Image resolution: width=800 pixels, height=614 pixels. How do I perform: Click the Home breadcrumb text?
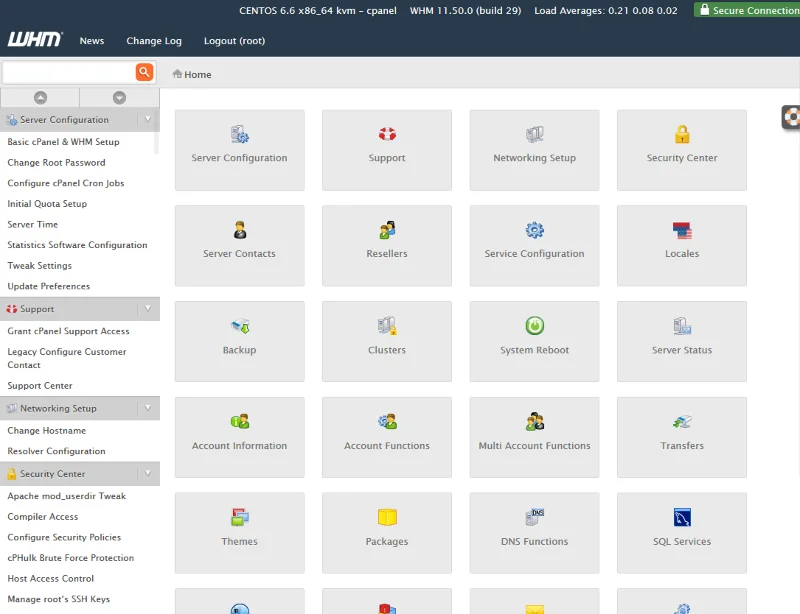[197, 75]
